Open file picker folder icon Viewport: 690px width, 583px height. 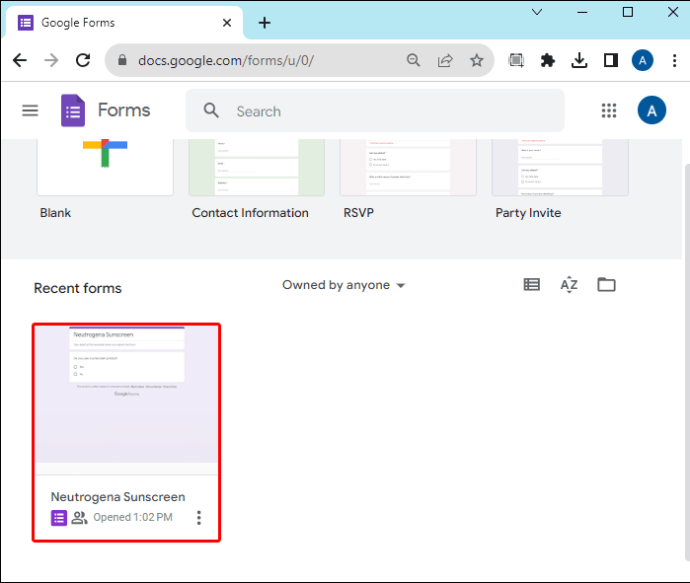point(606,285)
